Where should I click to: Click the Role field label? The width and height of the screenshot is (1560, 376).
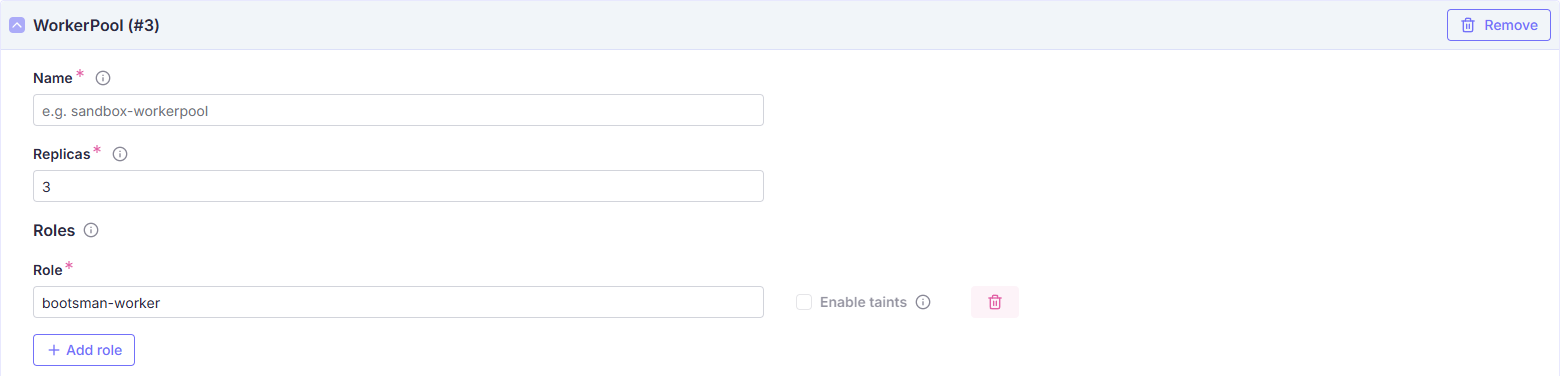click(48, 270)
